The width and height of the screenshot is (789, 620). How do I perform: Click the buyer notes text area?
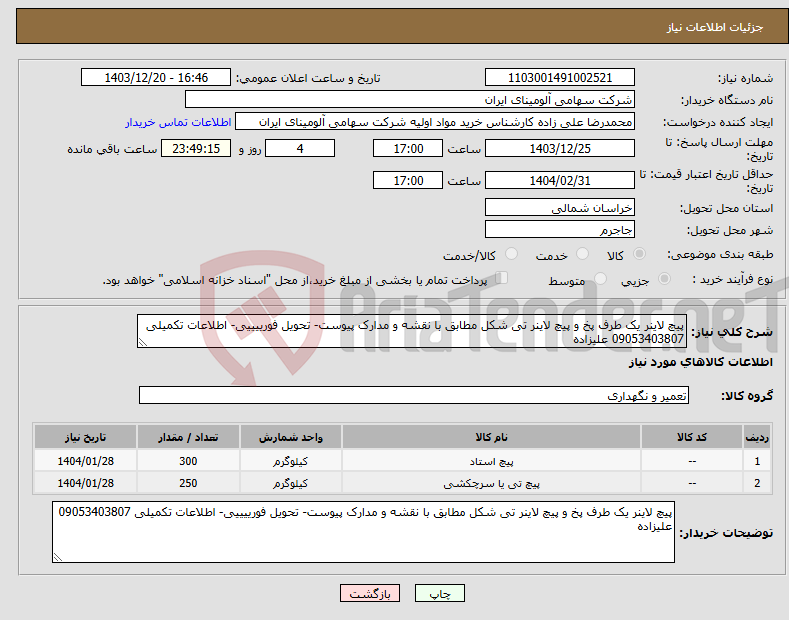point(363,532)
